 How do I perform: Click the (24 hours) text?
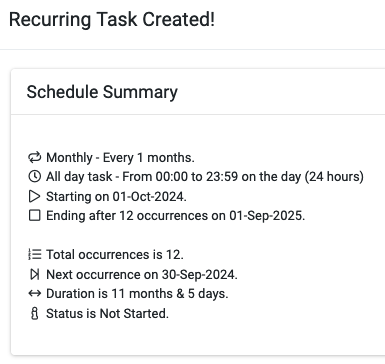334,177
